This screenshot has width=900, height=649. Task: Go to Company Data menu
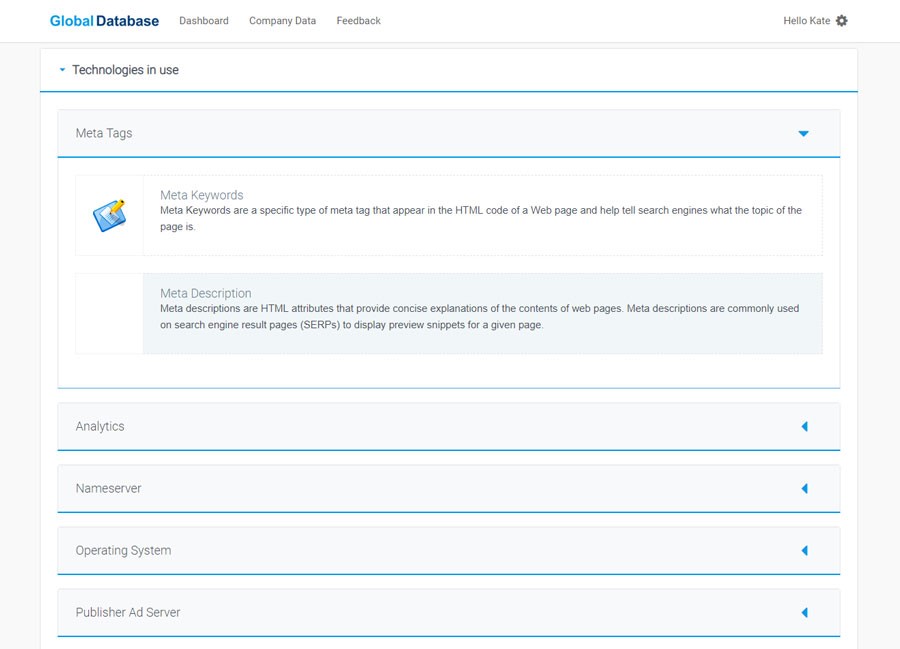pos(282,21)
